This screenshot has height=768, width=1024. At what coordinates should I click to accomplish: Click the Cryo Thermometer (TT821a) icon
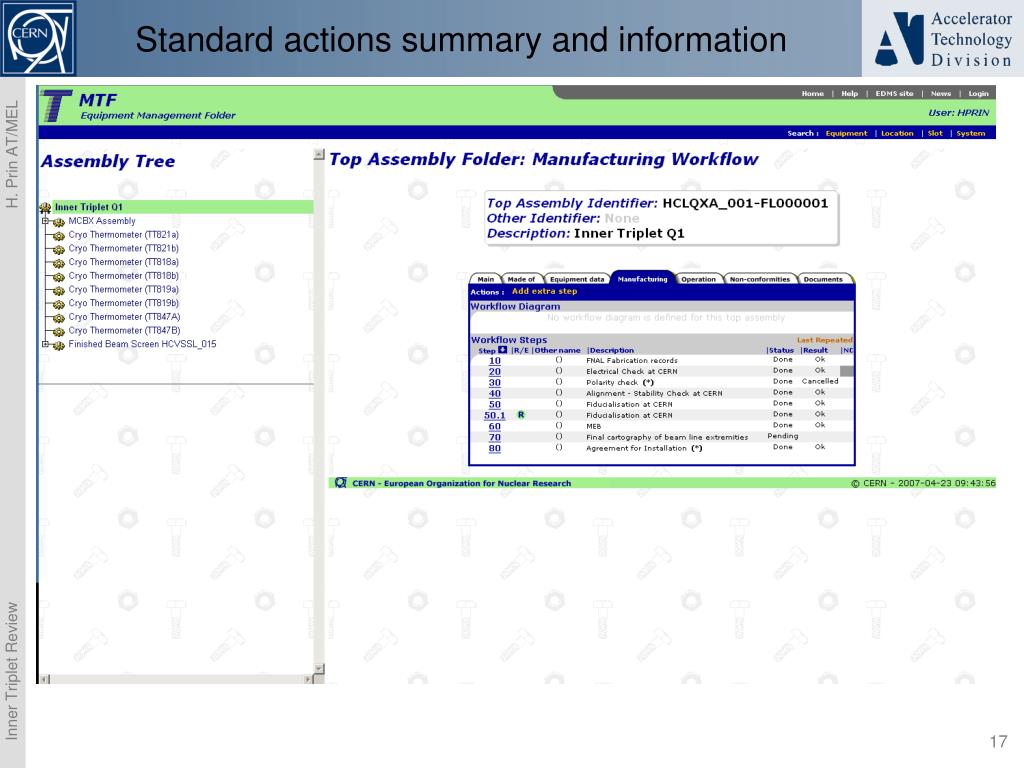[59, 236]
